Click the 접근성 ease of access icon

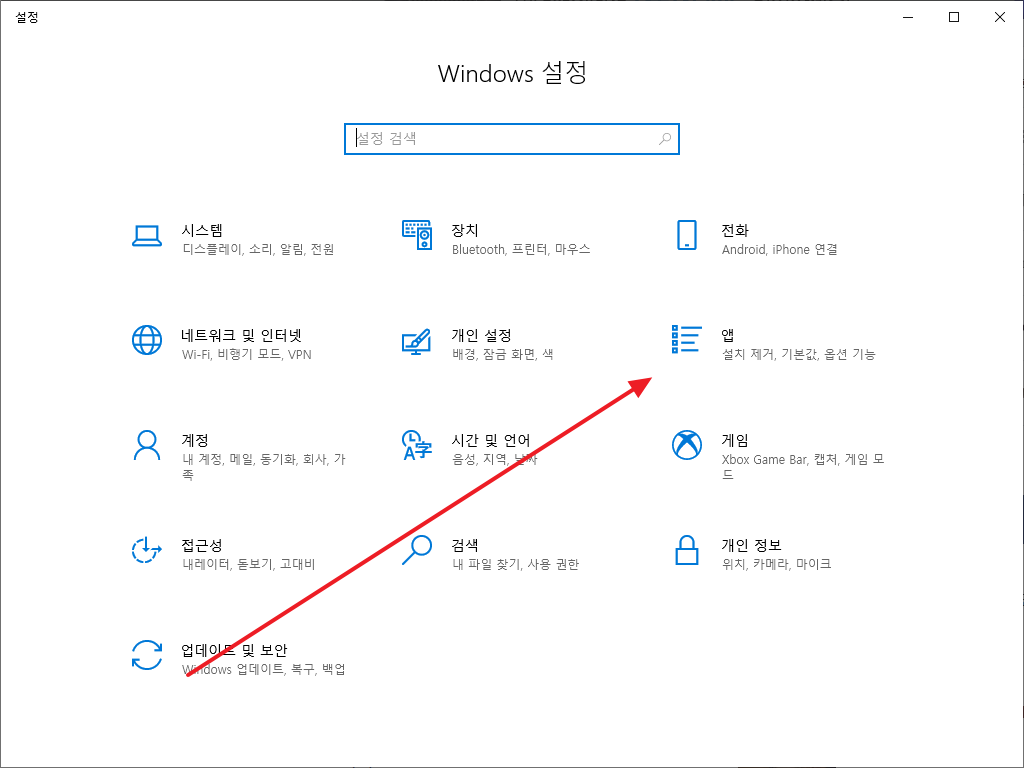pyautogui.click(x=147, y=550)
